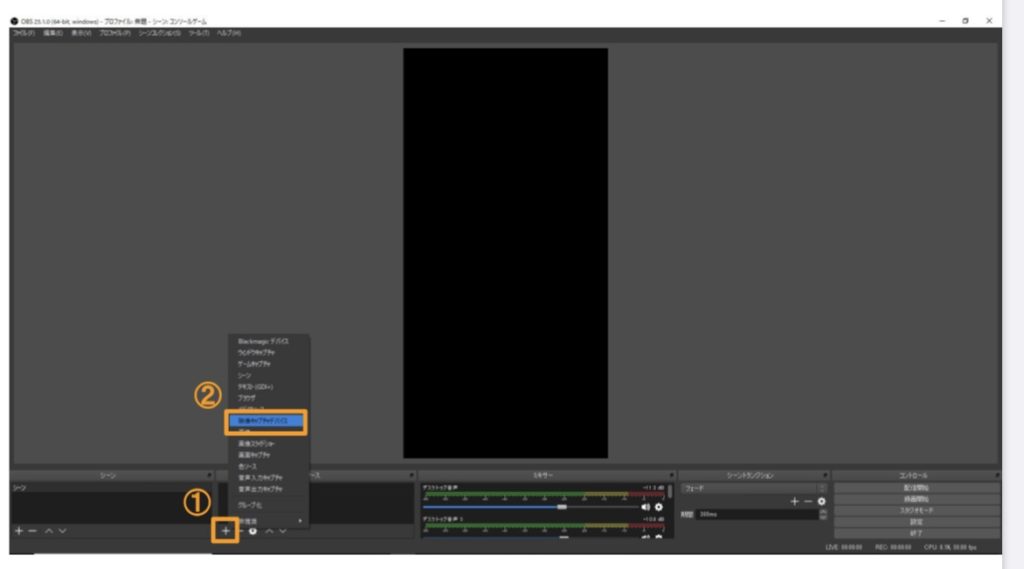Click 配信開始 (Start Streaming) button
This screenshot has height=569, width=1024.
point(916,487)
